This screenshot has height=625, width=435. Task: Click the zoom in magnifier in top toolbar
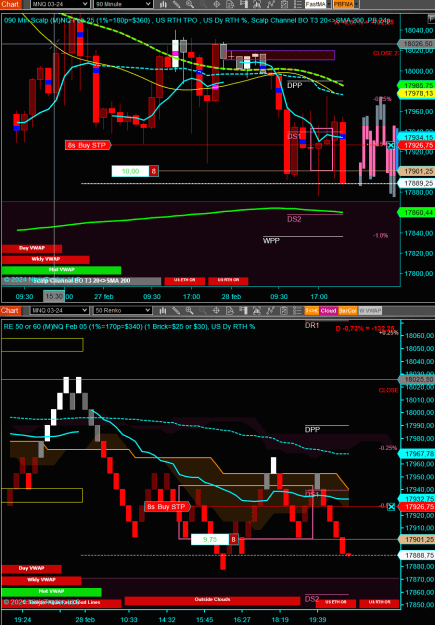[x=190, y=4]
